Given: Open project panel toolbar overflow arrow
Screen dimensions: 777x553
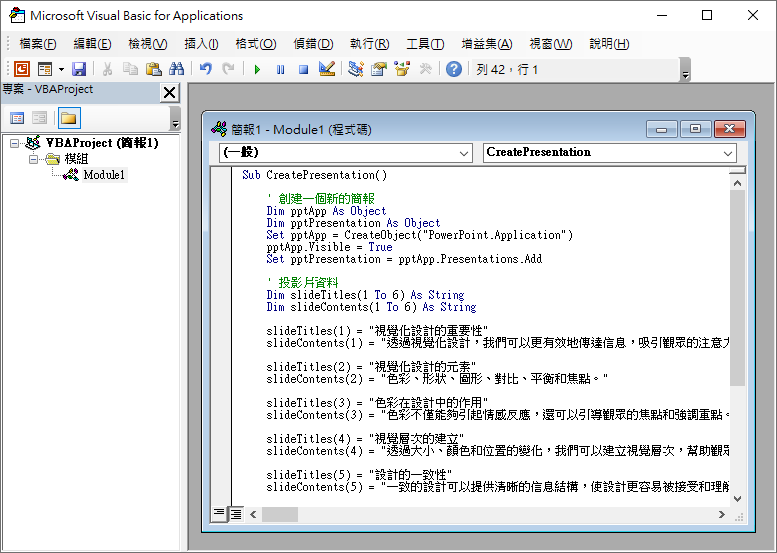Looking at the screenshot, I should [x=175, y=118].
